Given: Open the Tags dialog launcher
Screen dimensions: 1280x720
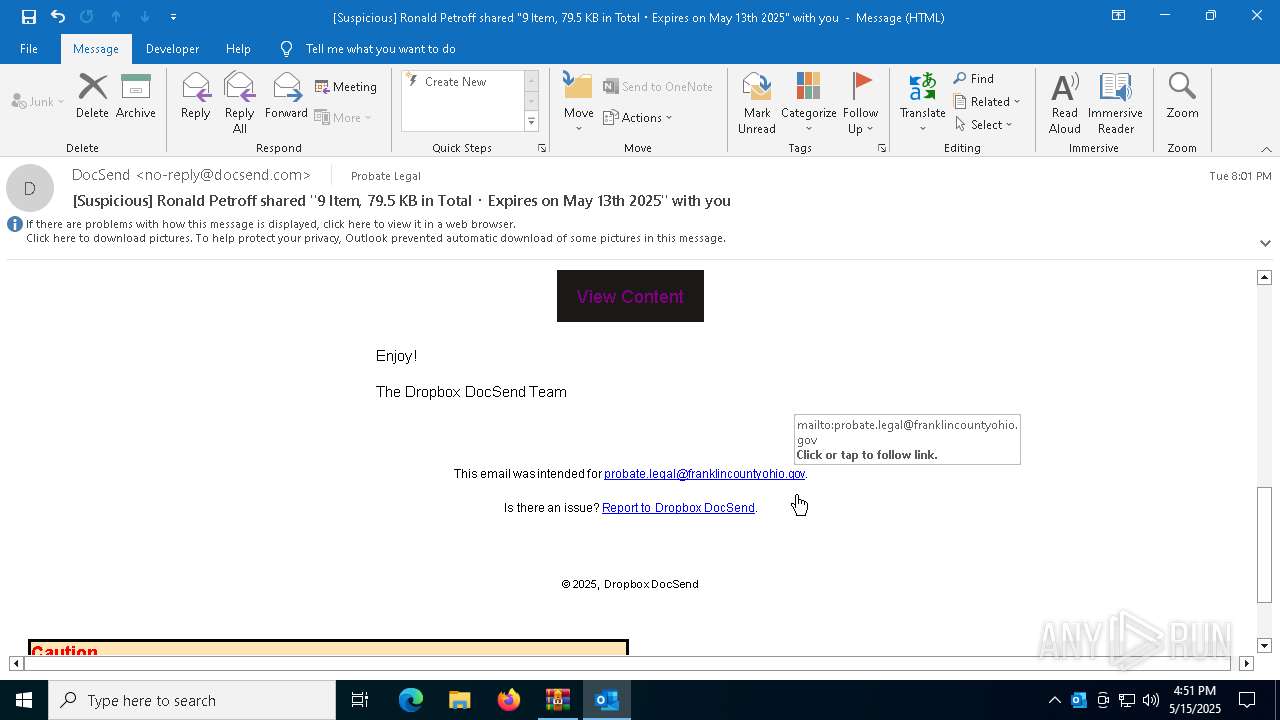Looking at the screenshot, I should point(882,148).
